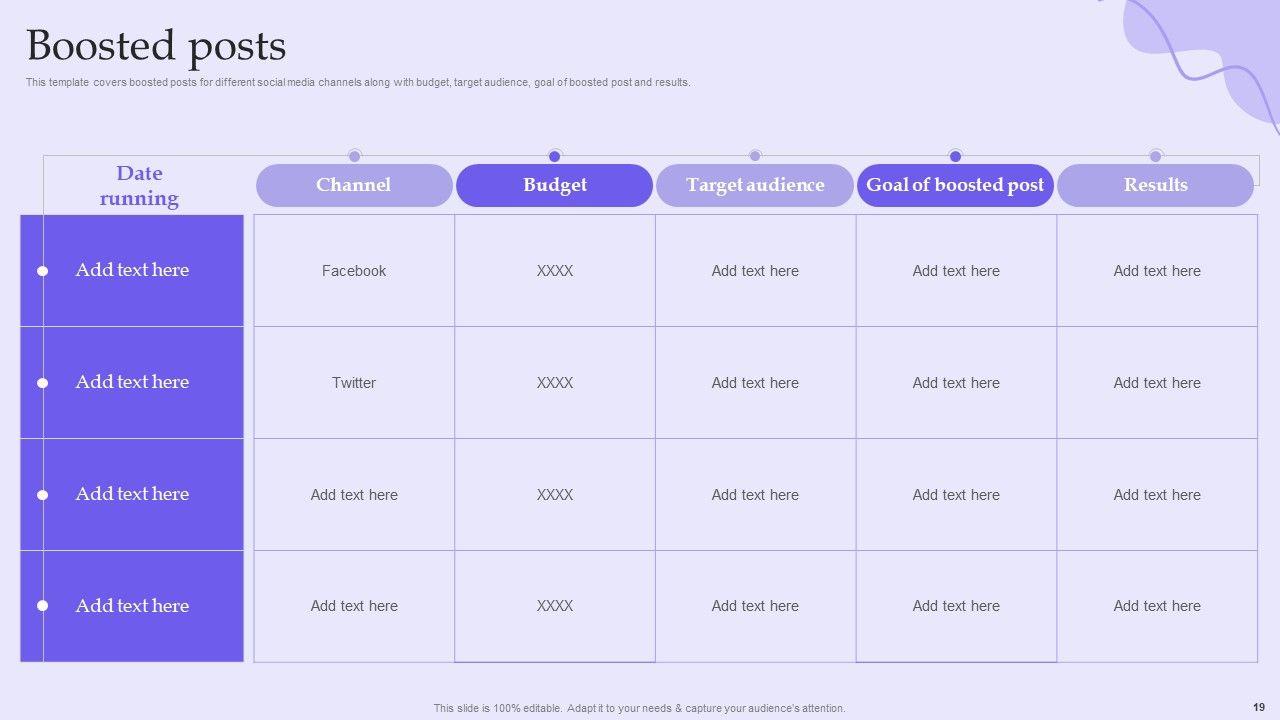The height and width of the screenshot is (720, 1280).
Task: Click the white bullet dot in first date row
Action: [x=42, y=271]
